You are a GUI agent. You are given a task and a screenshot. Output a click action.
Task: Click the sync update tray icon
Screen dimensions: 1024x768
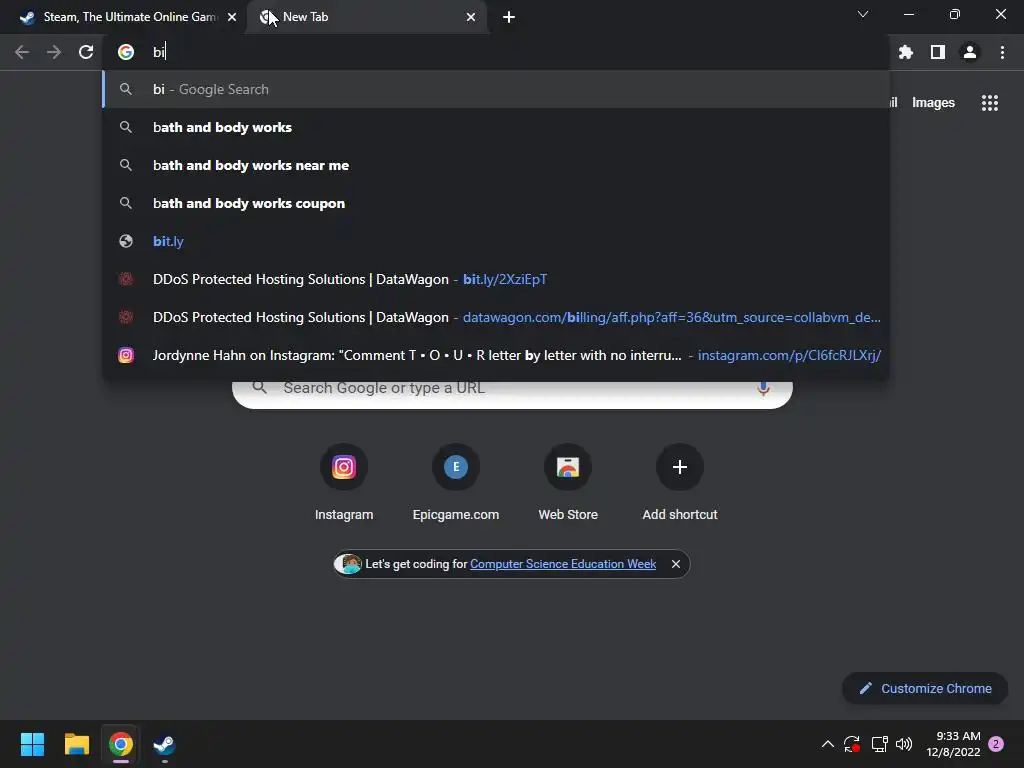pyautogui.click(x=852, y=744)
